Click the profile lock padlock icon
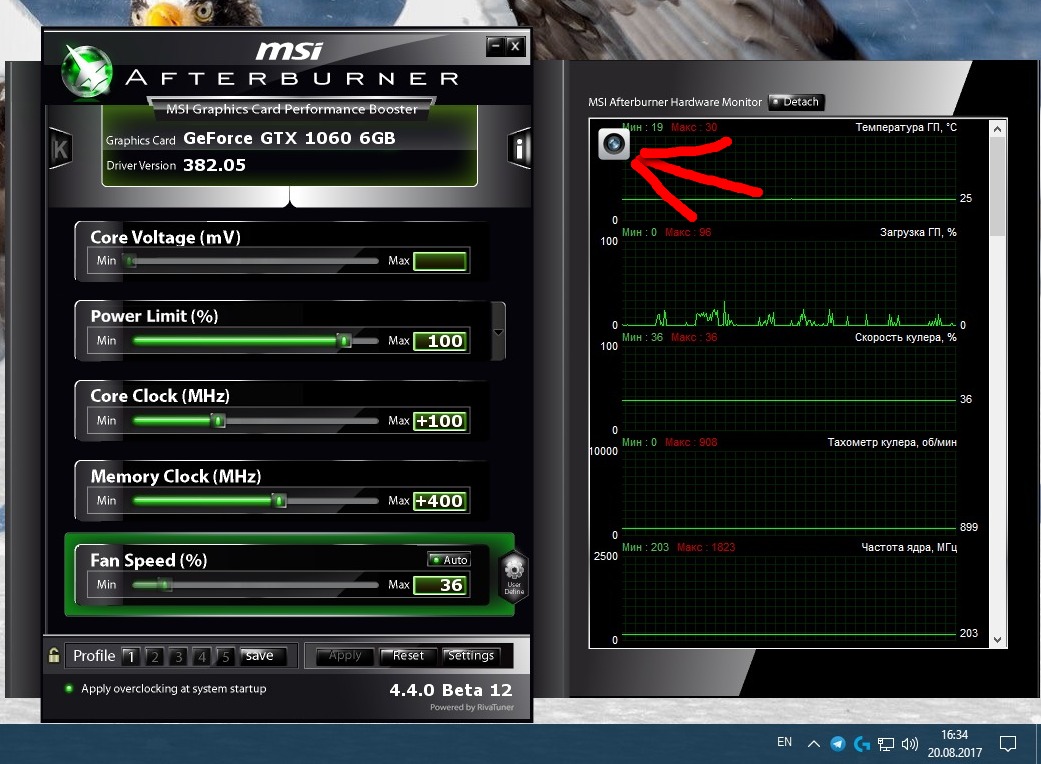This screenshot has width=1041, height=764. pos(54,655)
